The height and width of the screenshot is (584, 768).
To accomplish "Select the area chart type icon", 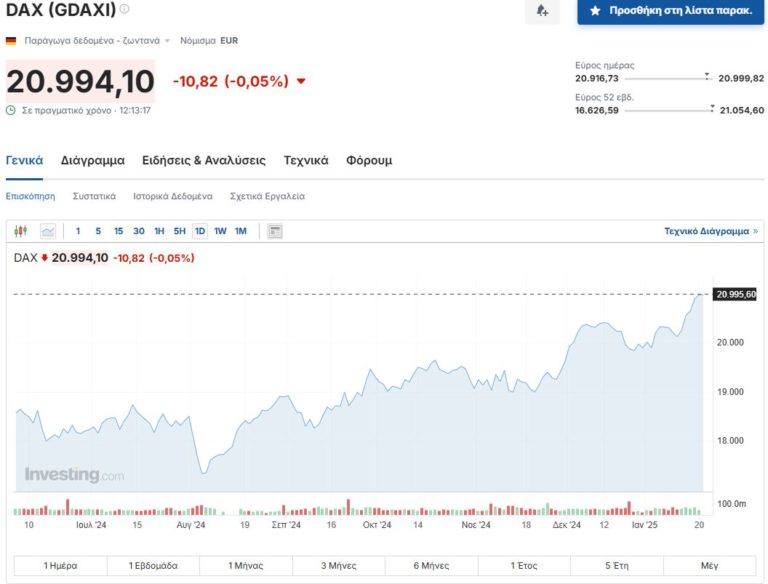I will 47,231.
